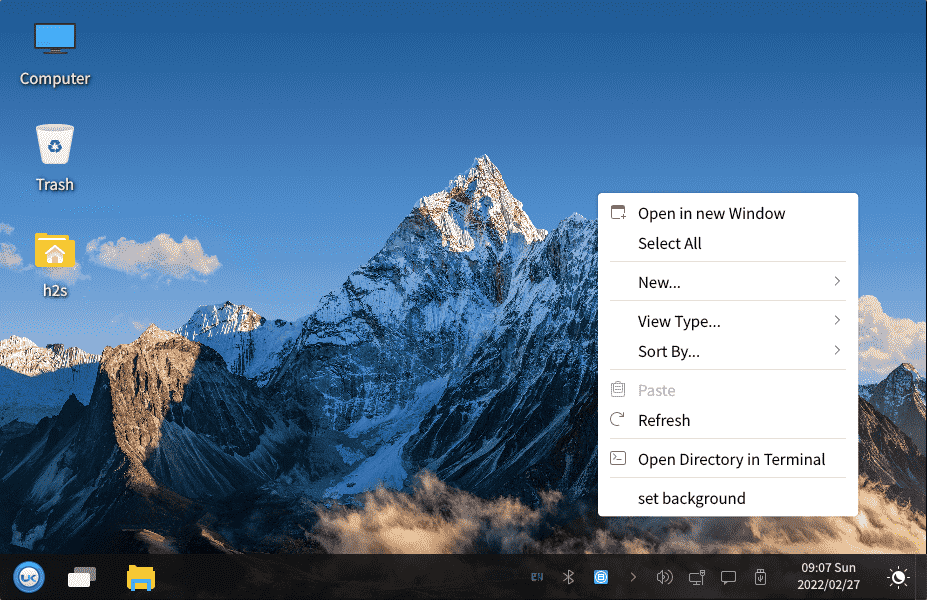Image resolution: width=927 pixels, height=600 pixels.
Task: Expand the Sort By... submenu
Action: tap(728, 351)
